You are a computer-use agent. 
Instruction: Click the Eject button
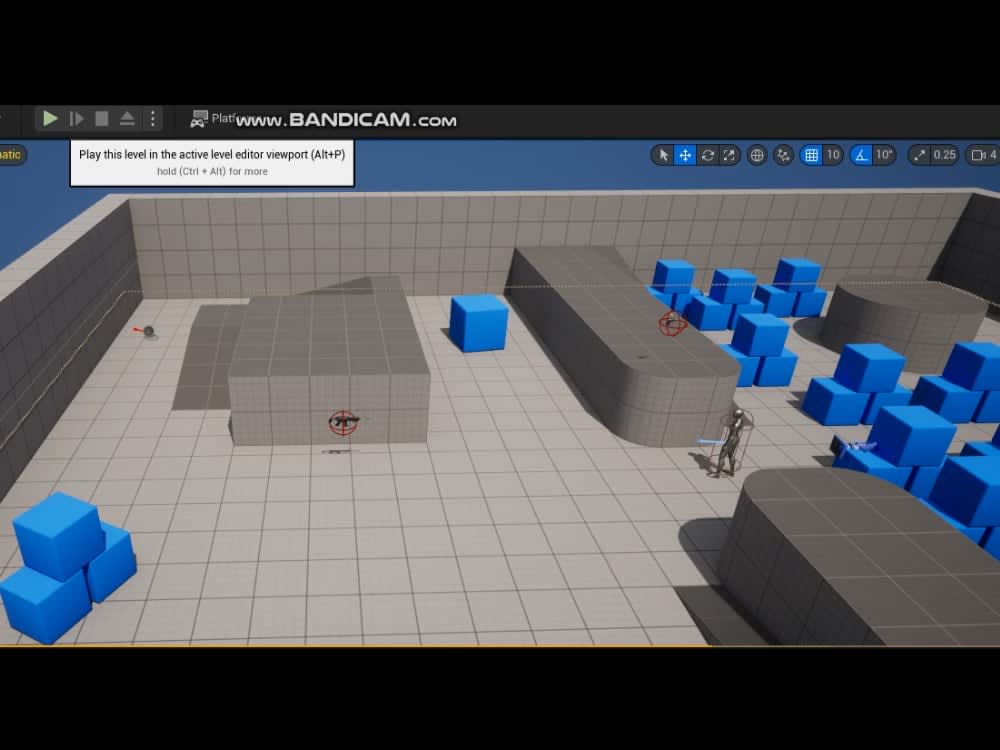pyautogui.click(x=126, y=118)
